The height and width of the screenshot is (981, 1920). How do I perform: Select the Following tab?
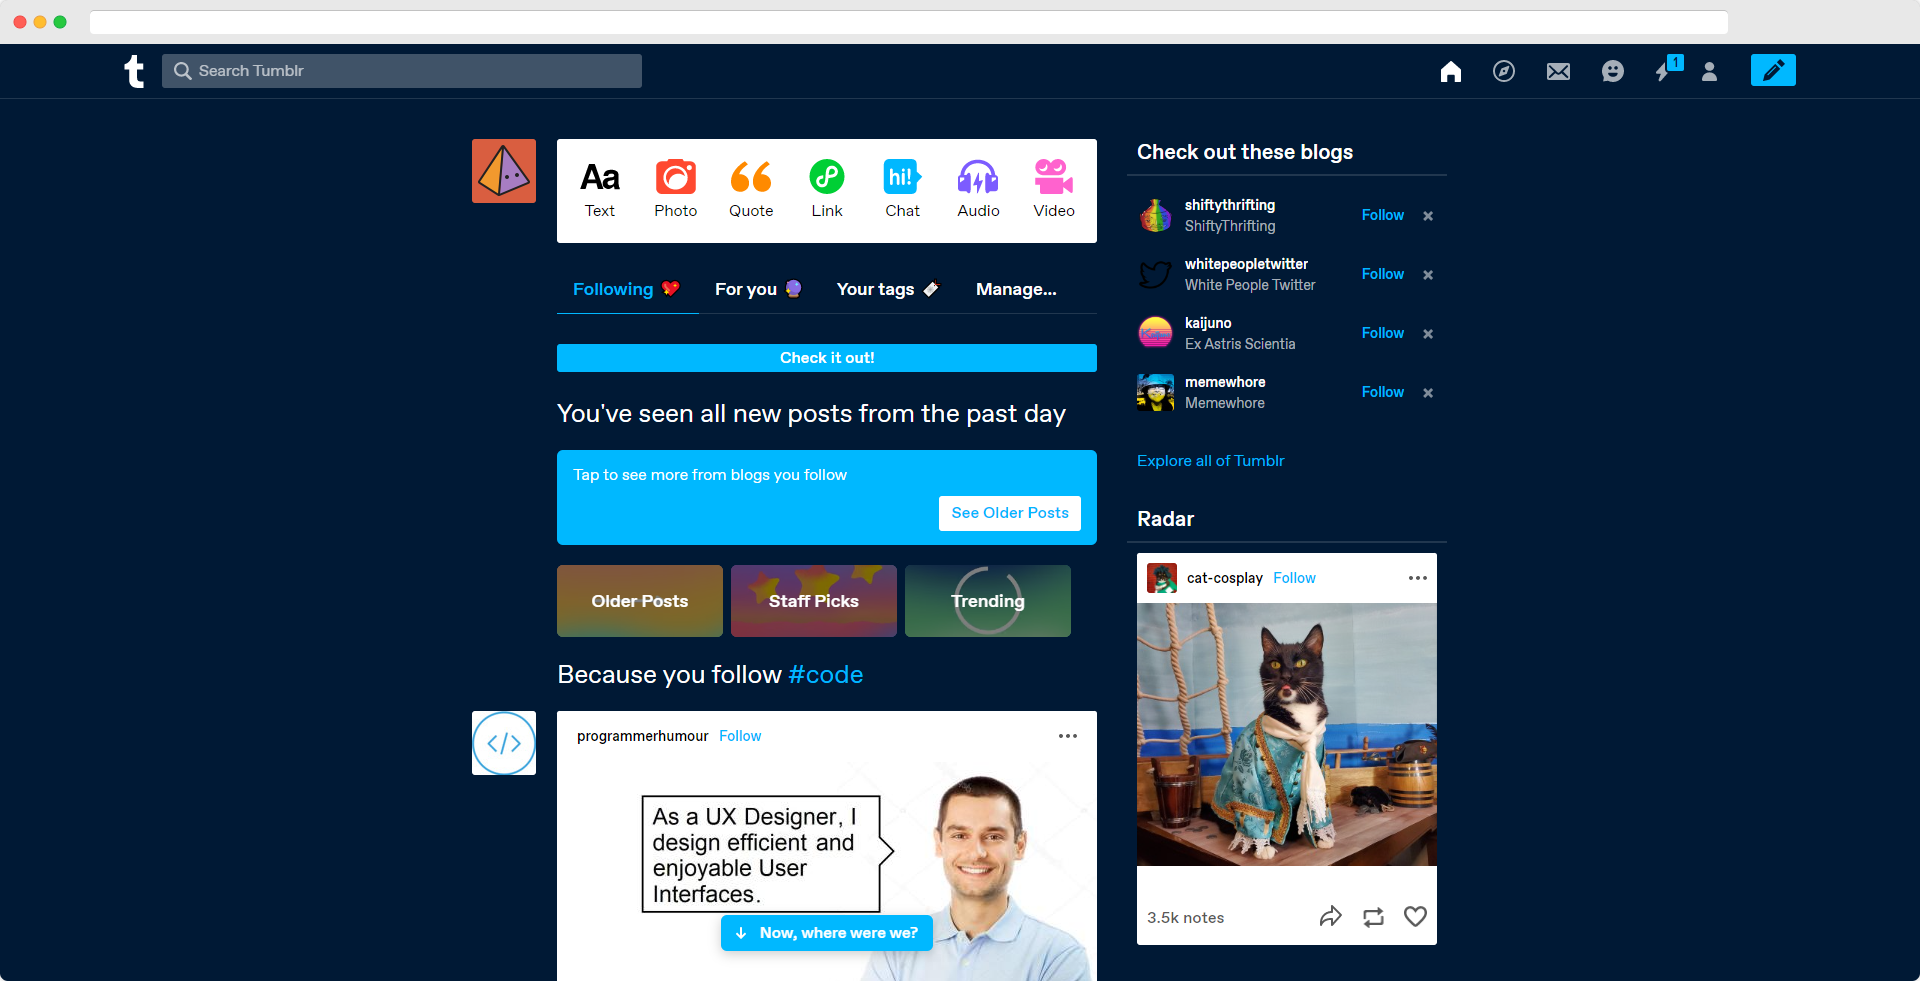coord(627,289)
